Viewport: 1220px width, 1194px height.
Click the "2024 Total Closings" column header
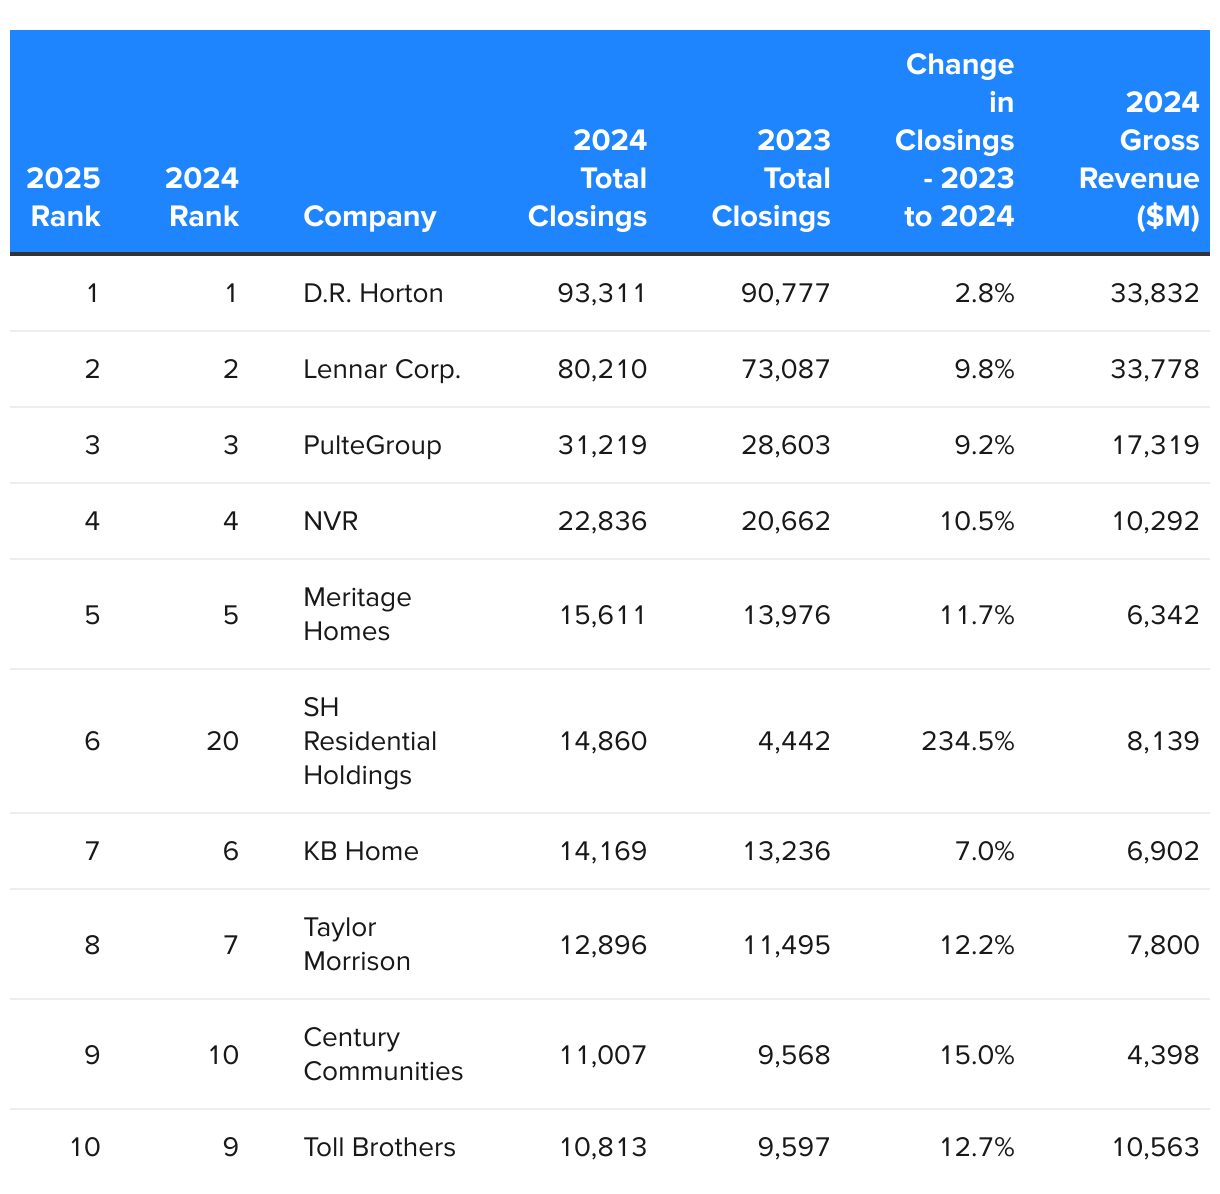point(587,178)
